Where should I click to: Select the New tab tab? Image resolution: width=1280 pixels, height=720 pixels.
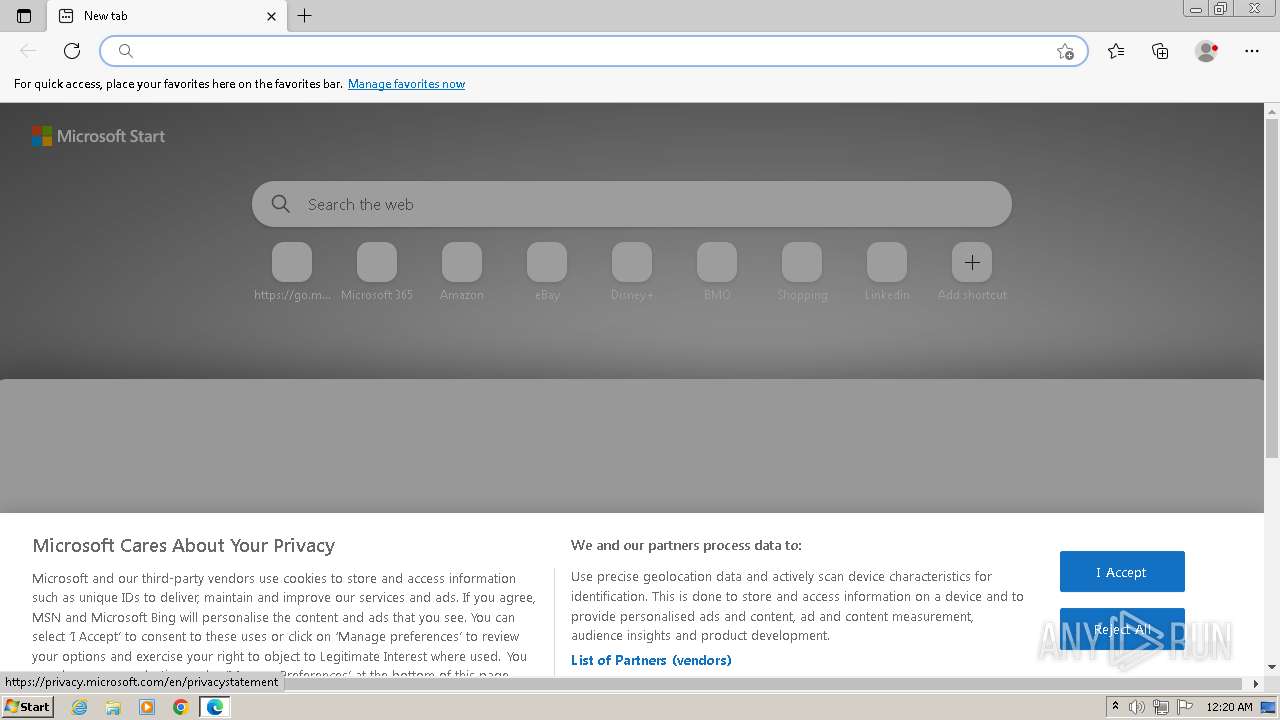pyautogui.click(x=168, y=16)
